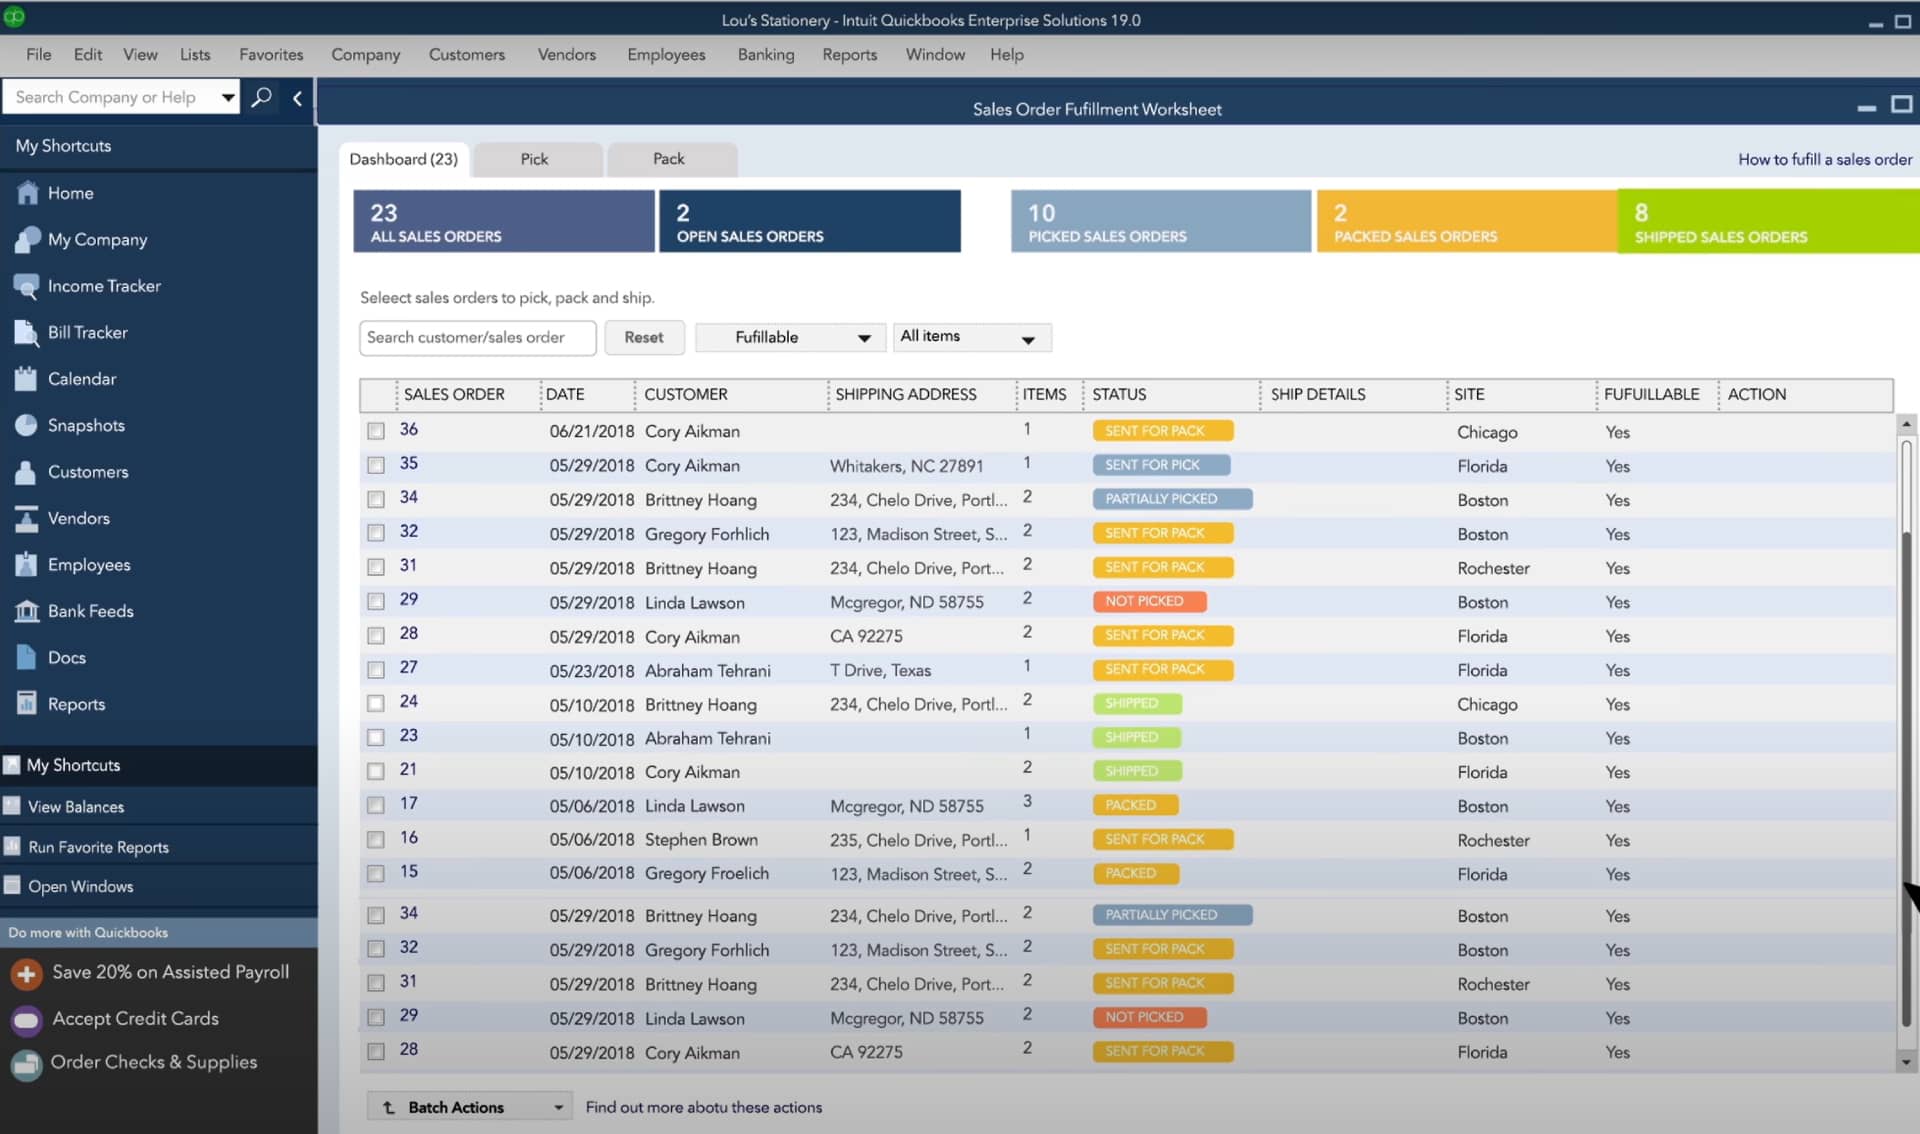The width and height of the screenshot is (1920, 1134).
Task: Open Income Tracker icon
Action: click(x=27, y=286)
